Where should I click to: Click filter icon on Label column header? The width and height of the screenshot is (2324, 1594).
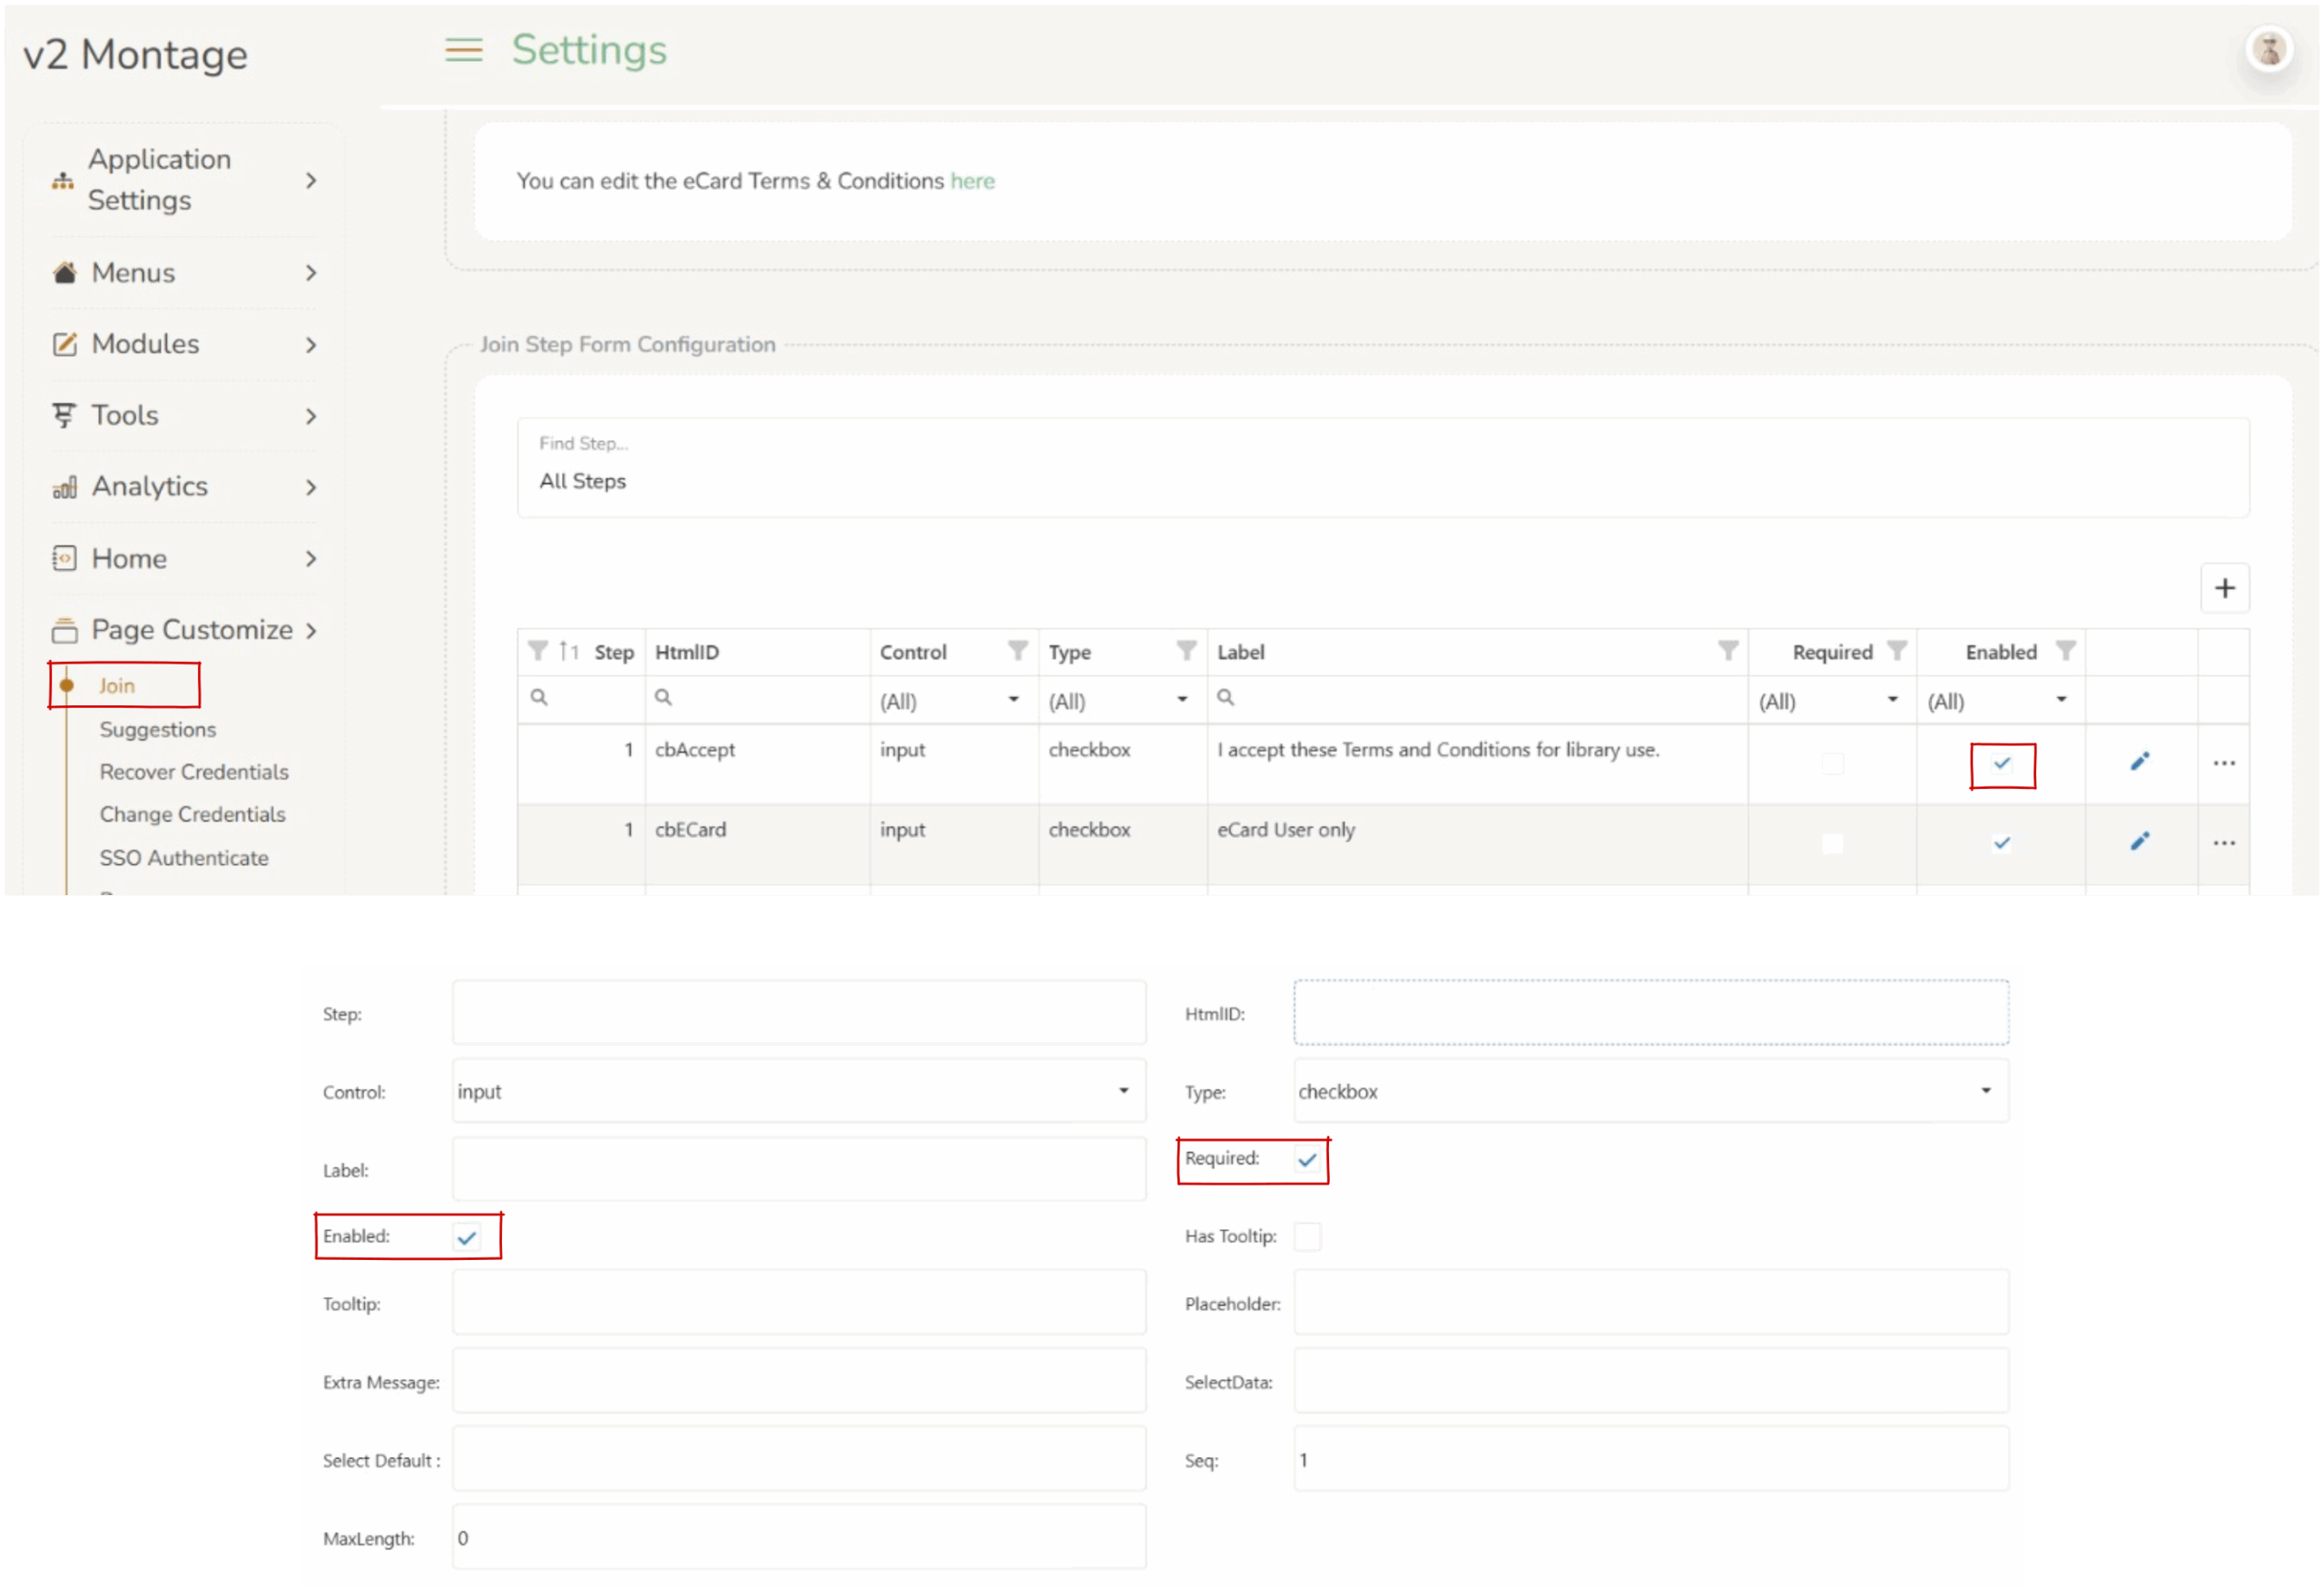[x=1727, y=651]
